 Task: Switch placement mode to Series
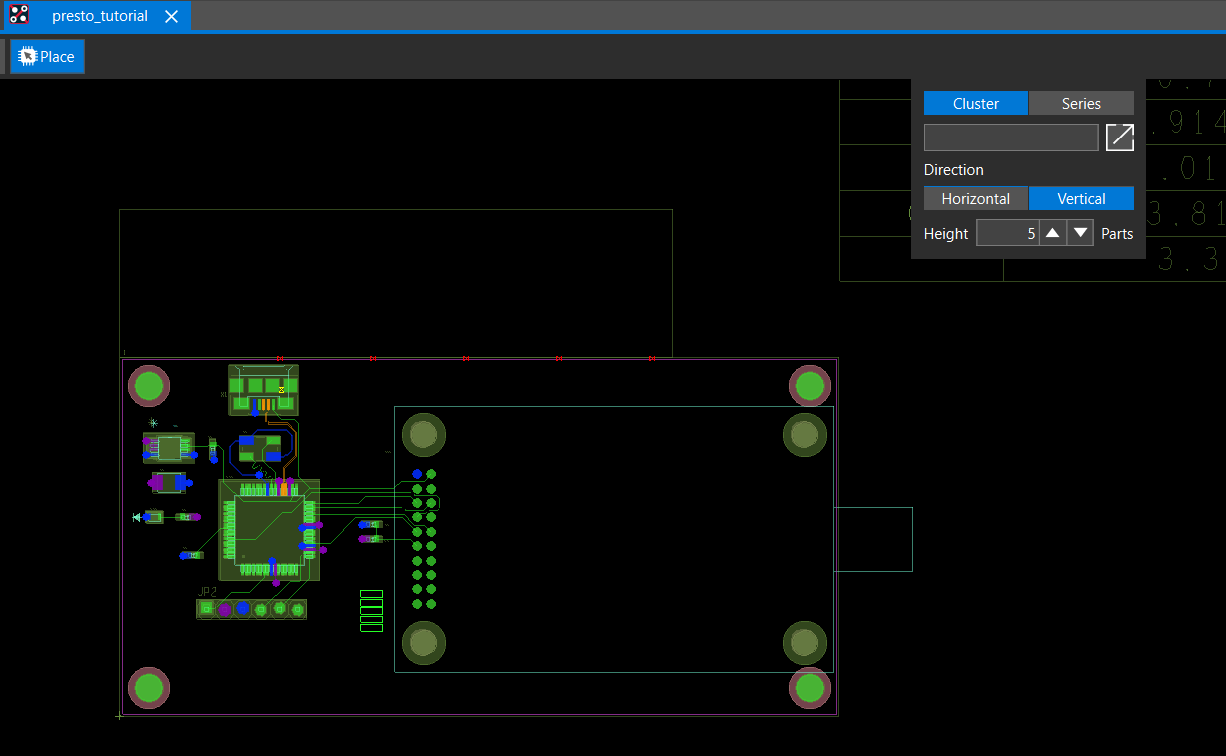(x=1081, y=103)
